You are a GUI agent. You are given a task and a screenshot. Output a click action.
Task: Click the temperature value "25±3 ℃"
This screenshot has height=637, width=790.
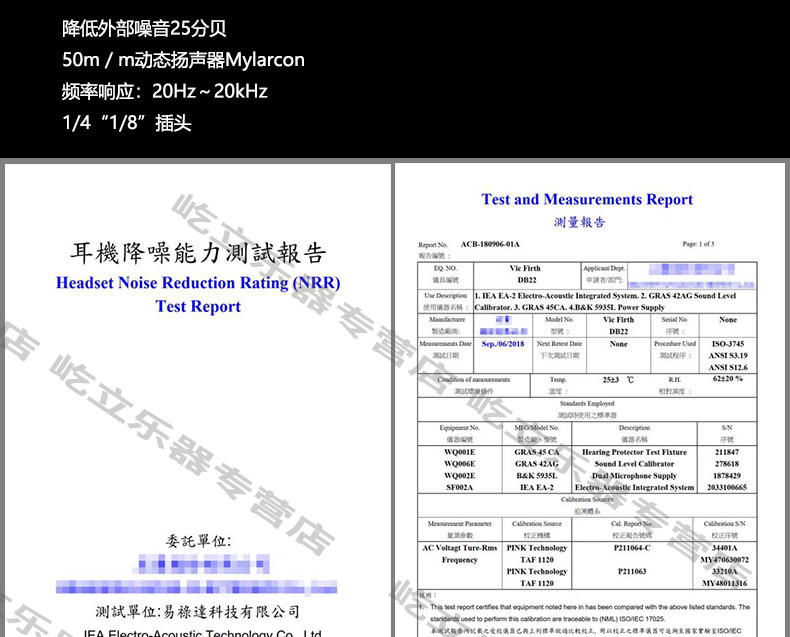click(x=618, y=379)
